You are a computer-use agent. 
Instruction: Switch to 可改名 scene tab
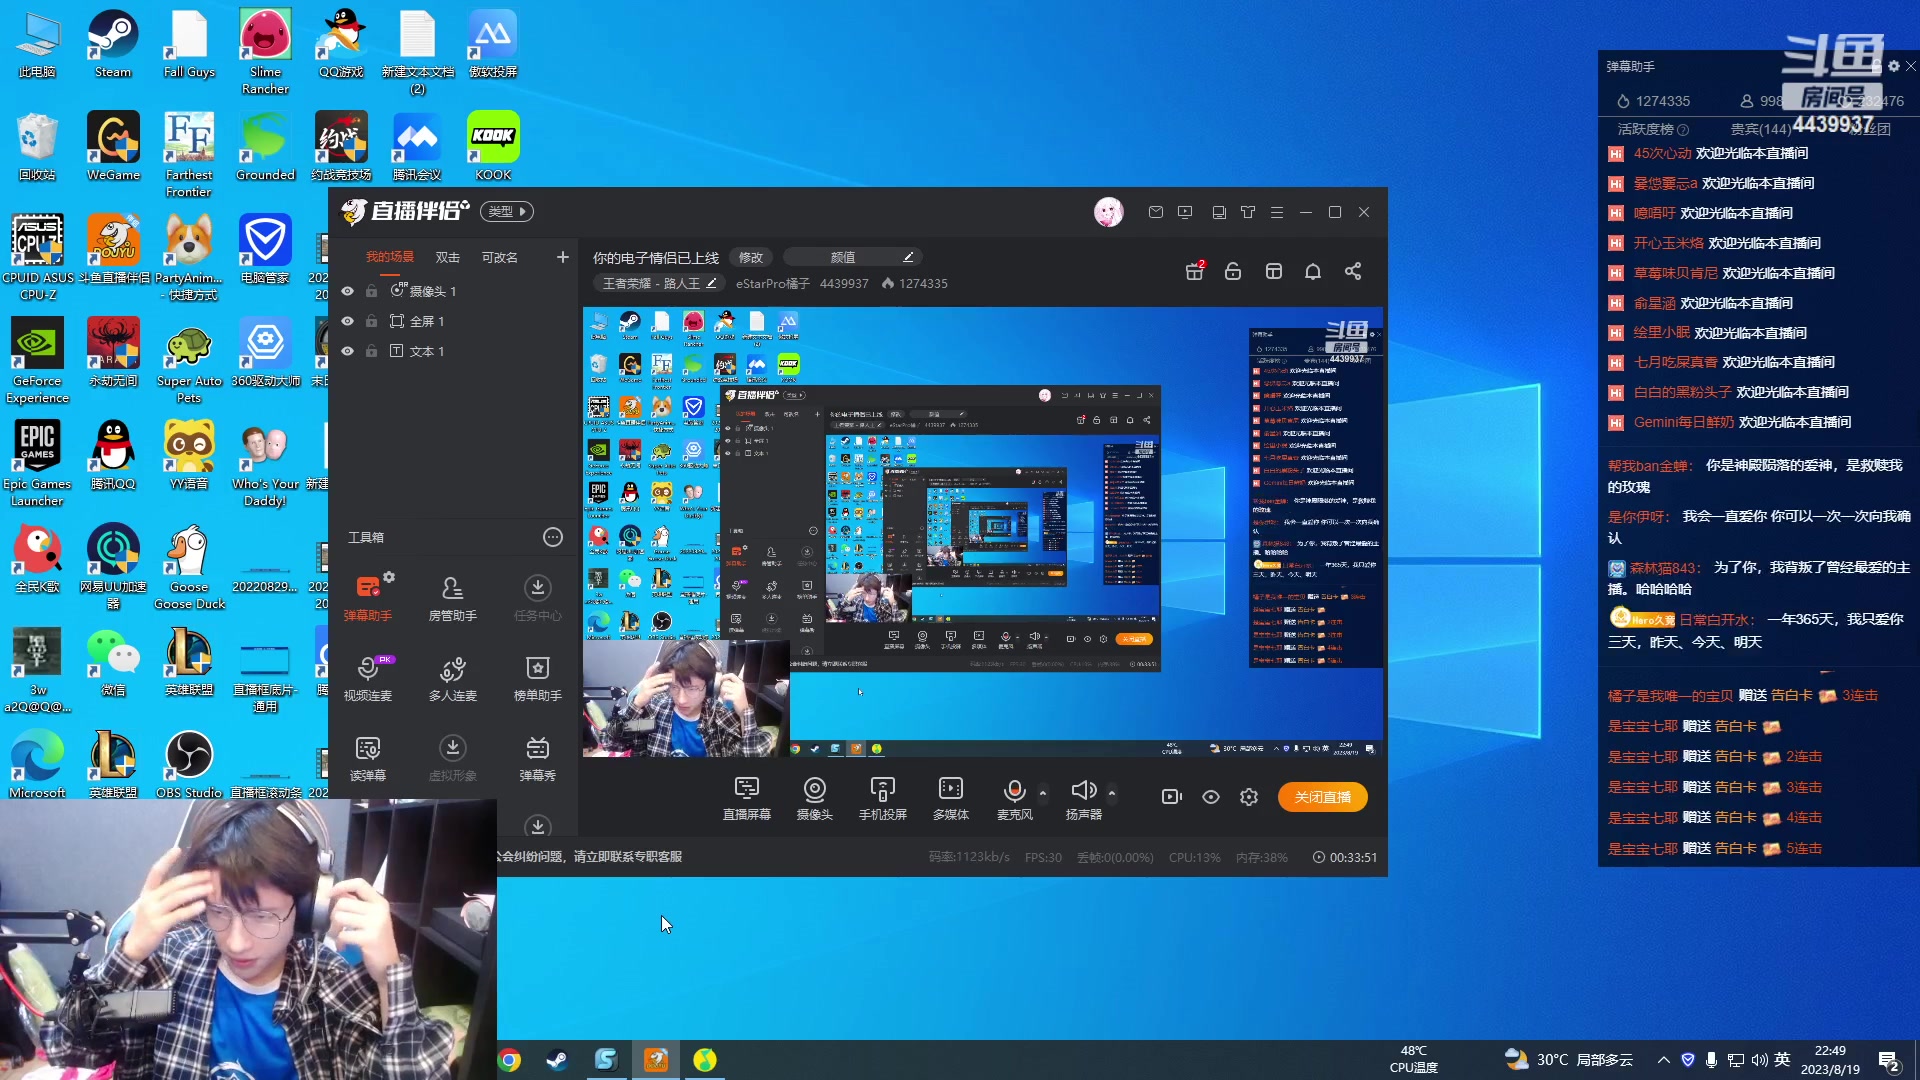[499, 257]
